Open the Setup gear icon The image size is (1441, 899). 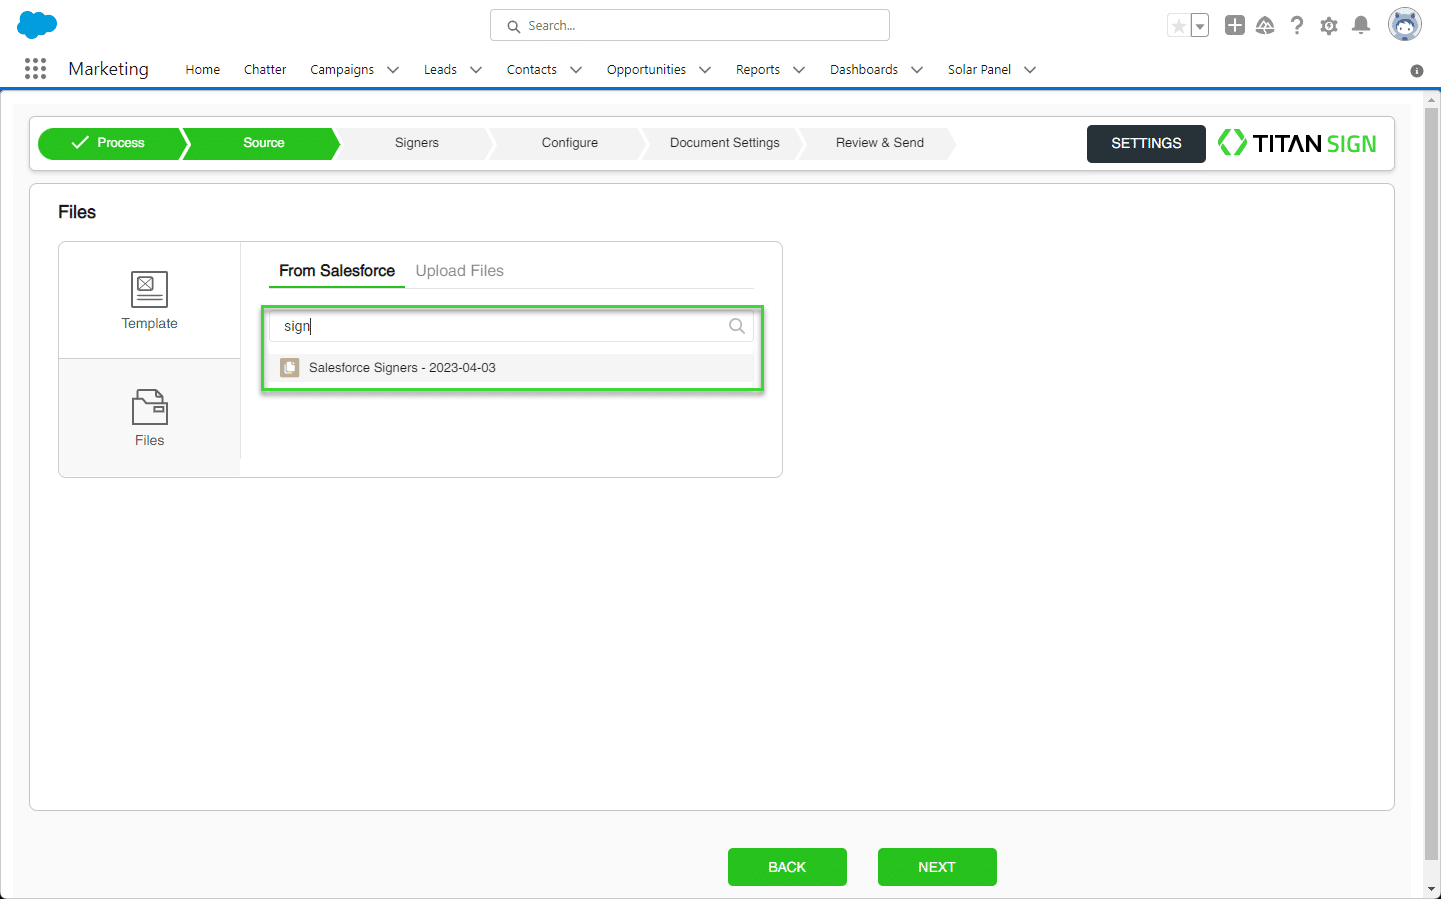click(x=1329, y=26)
